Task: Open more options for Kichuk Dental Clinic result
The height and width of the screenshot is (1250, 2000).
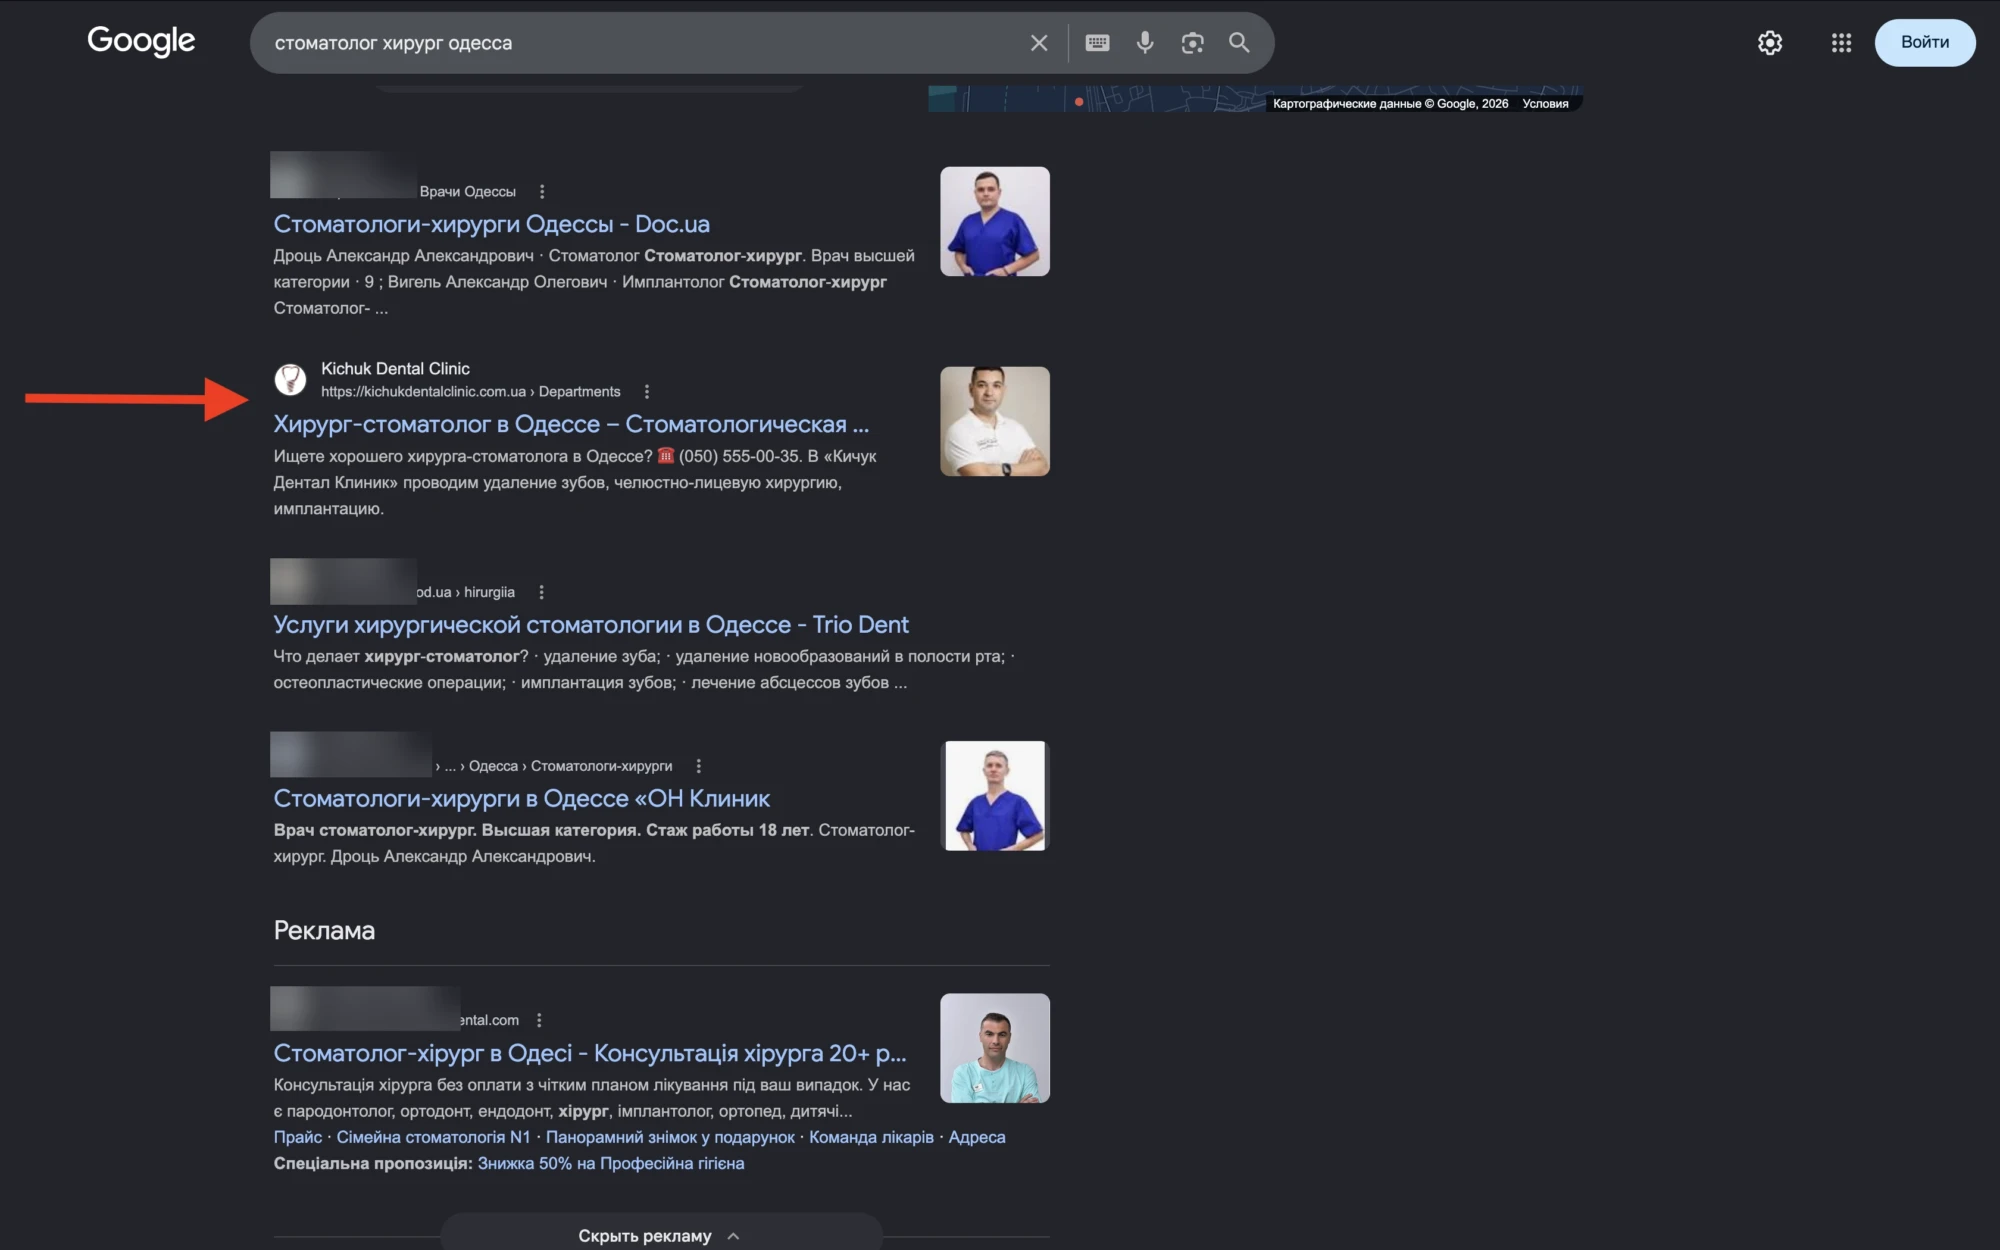Action: point(647,392)
